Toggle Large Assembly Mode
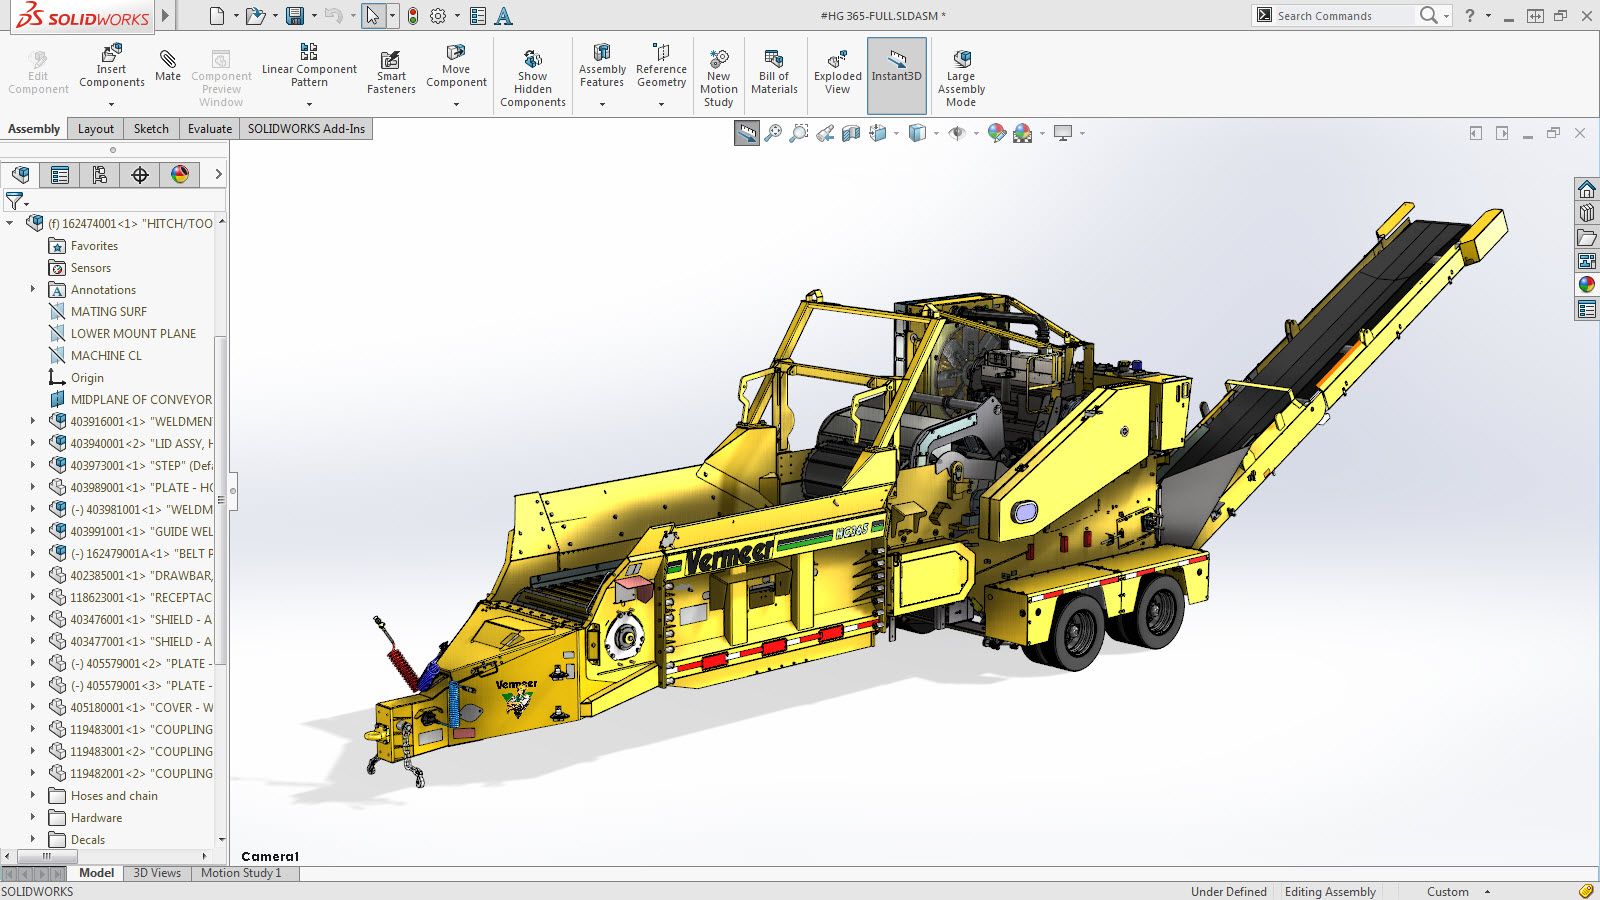Screen dimensions: 1600x900 961,75
